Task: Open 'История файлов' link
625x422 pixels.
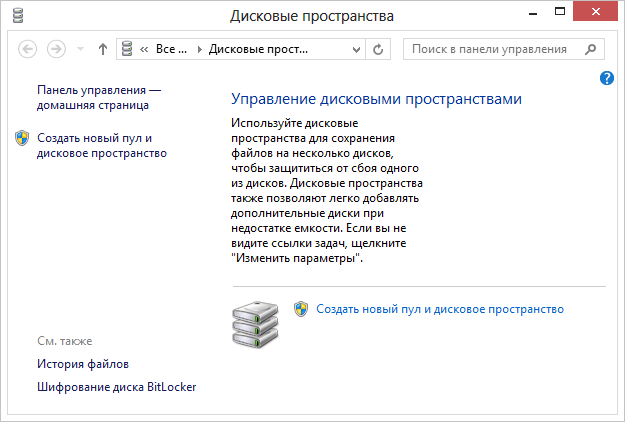Action: tap(83, 364)
